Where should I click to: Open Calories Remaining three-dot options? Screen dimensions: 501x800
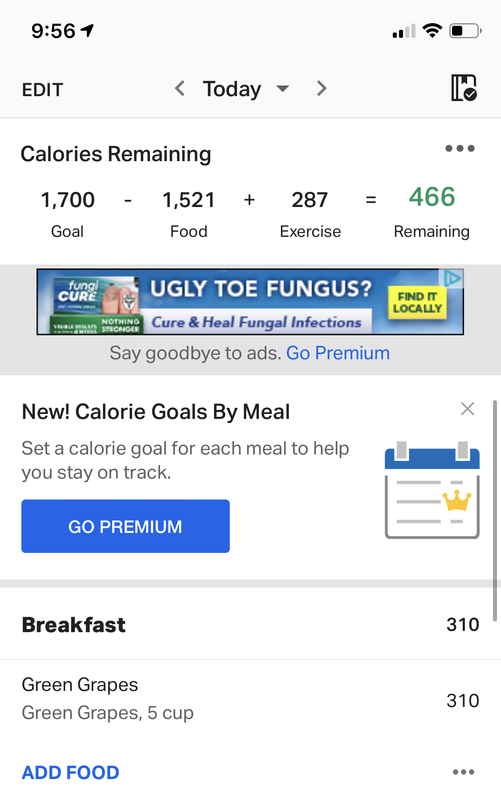[460, 148]
